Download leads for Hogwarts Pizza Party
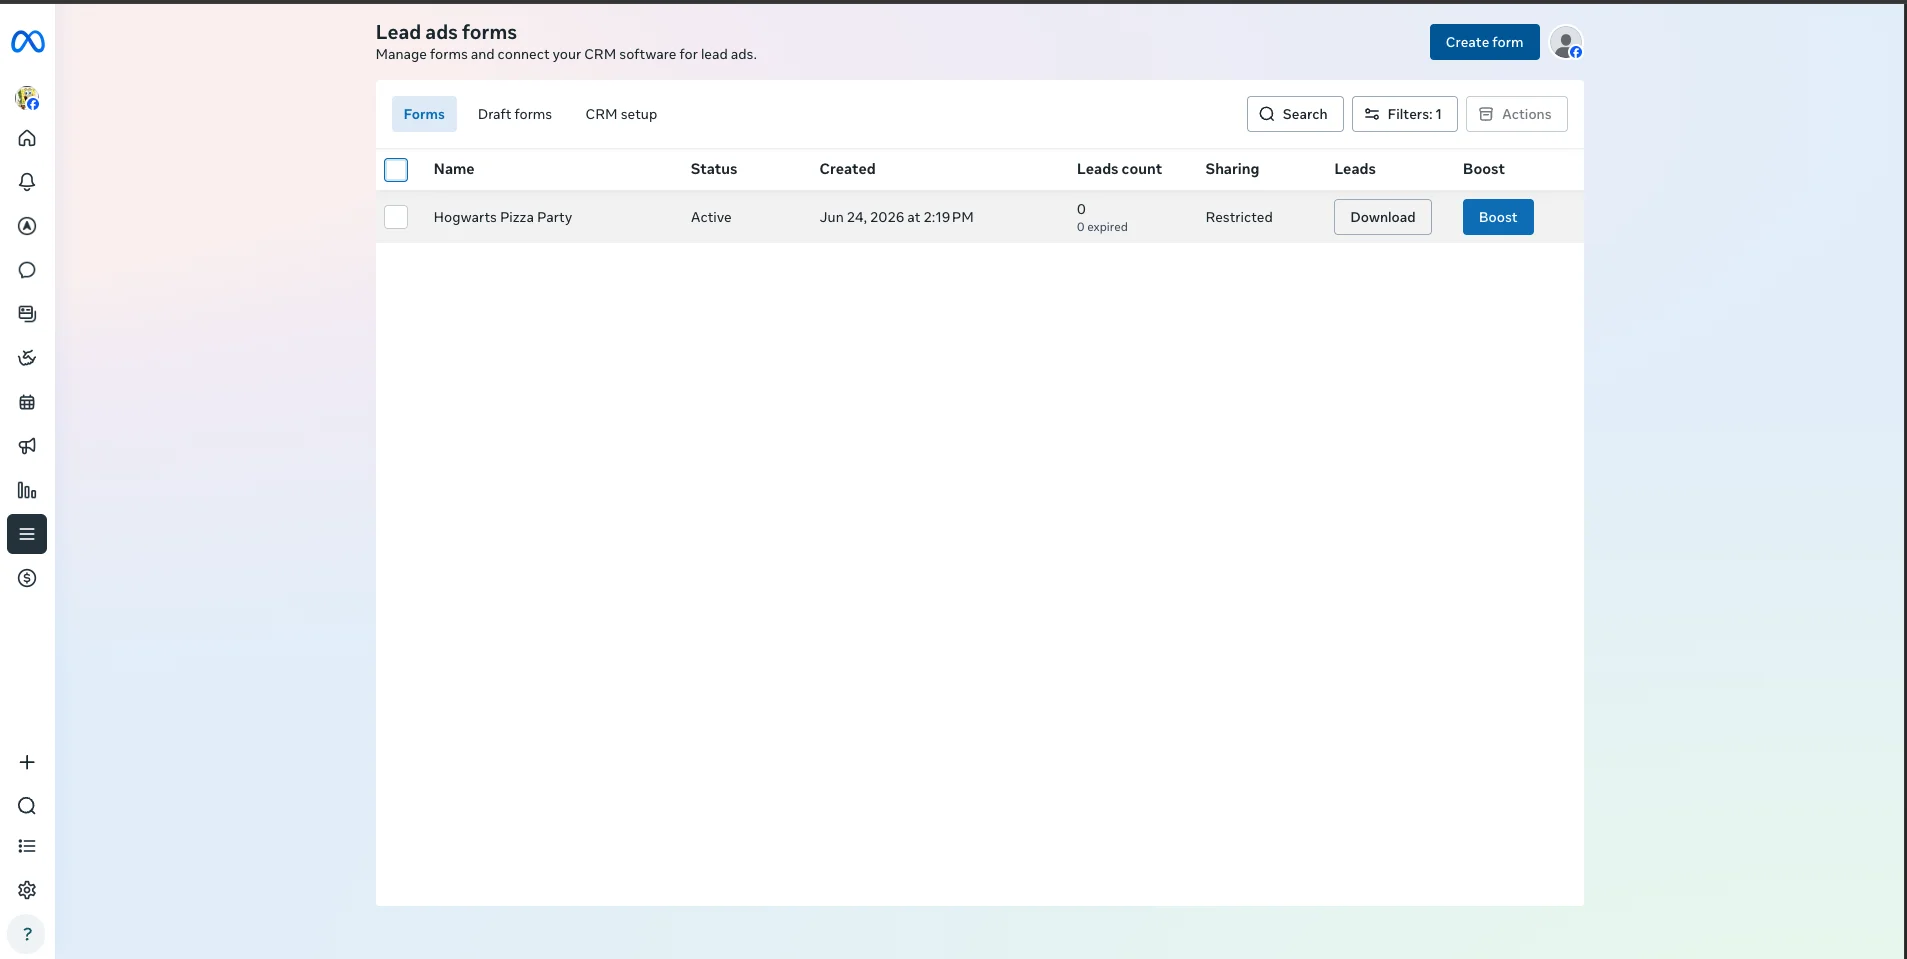1907x959 pixels. point(1382,217)
